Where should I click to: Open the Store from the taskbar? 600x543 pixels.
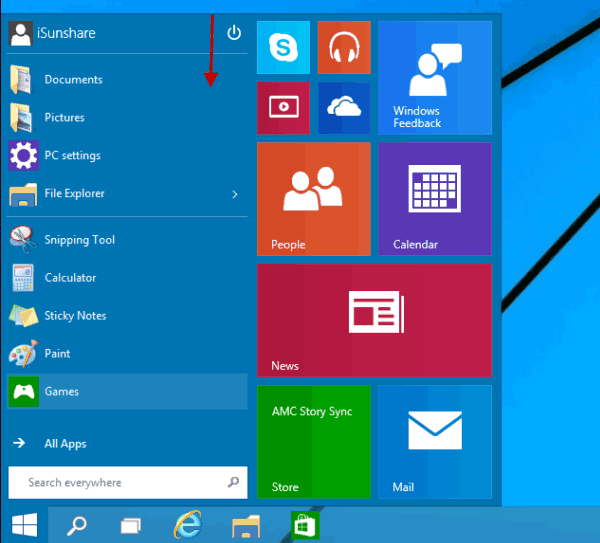point(305,525)
